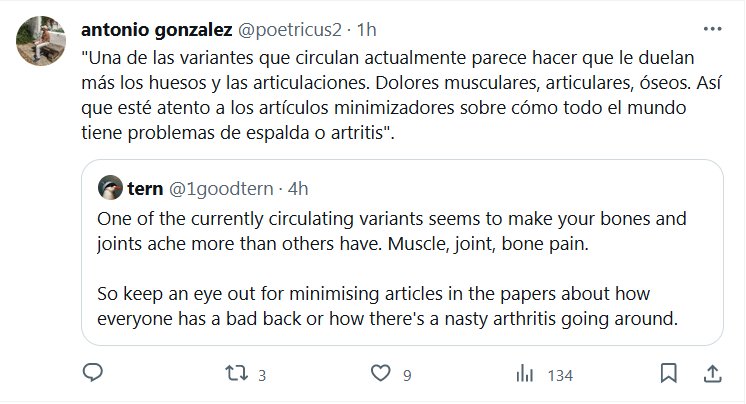
Task: Like the tweet with the heart icon
Action: tap(379, 375)
